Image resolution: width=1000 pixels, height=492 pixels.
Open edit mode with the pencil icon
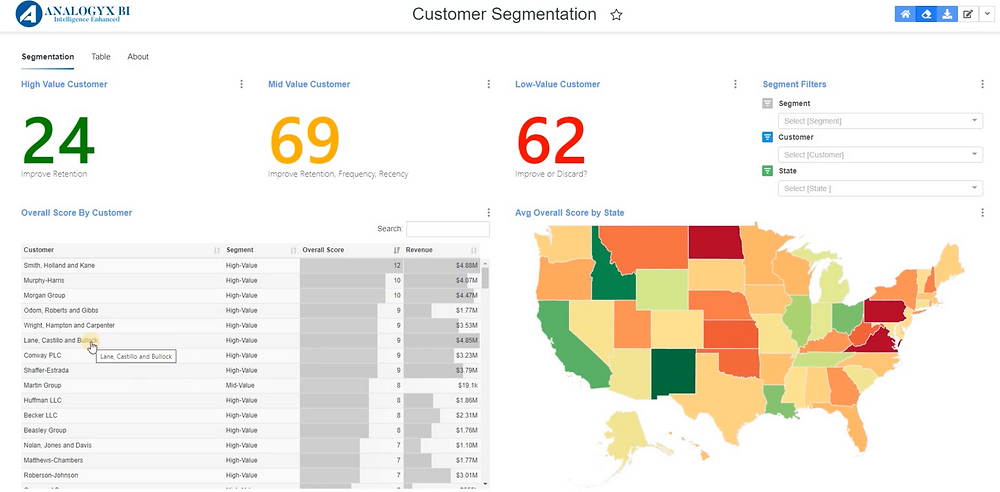pyautogui.click(x=968, y=14)
